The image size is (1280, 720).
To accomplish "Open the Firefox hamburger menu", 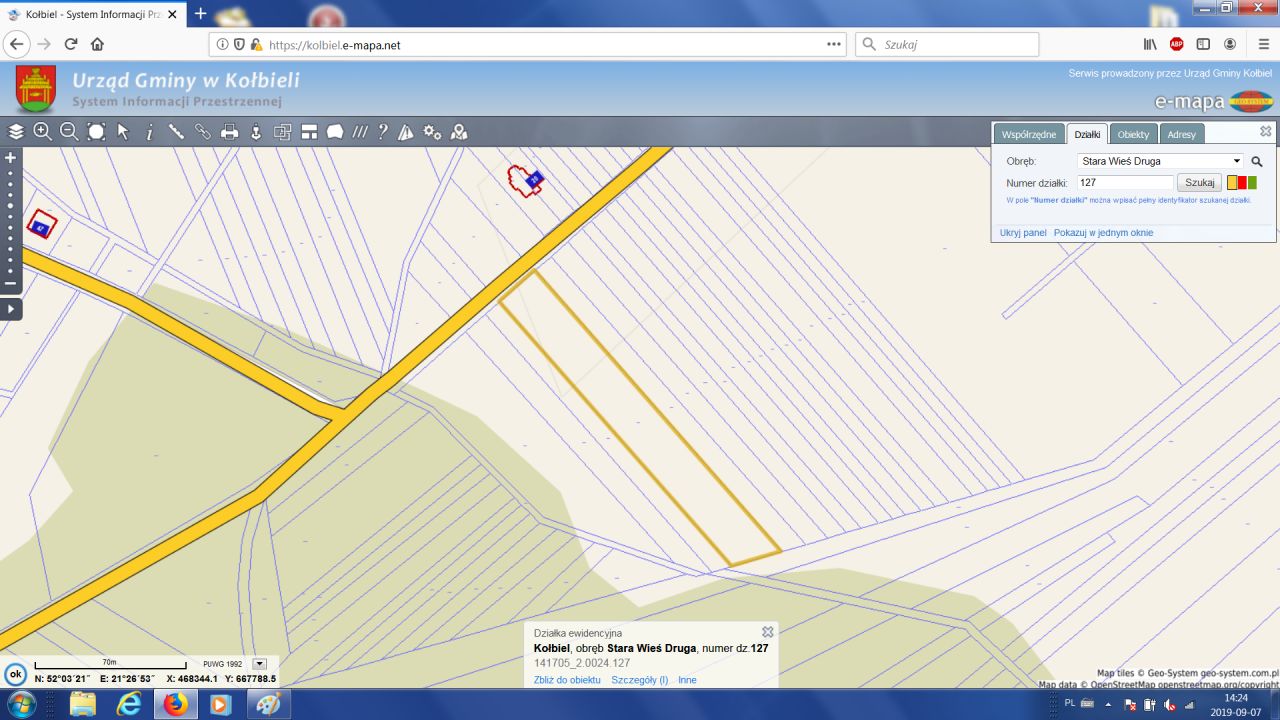I will tap(1264, 44).
